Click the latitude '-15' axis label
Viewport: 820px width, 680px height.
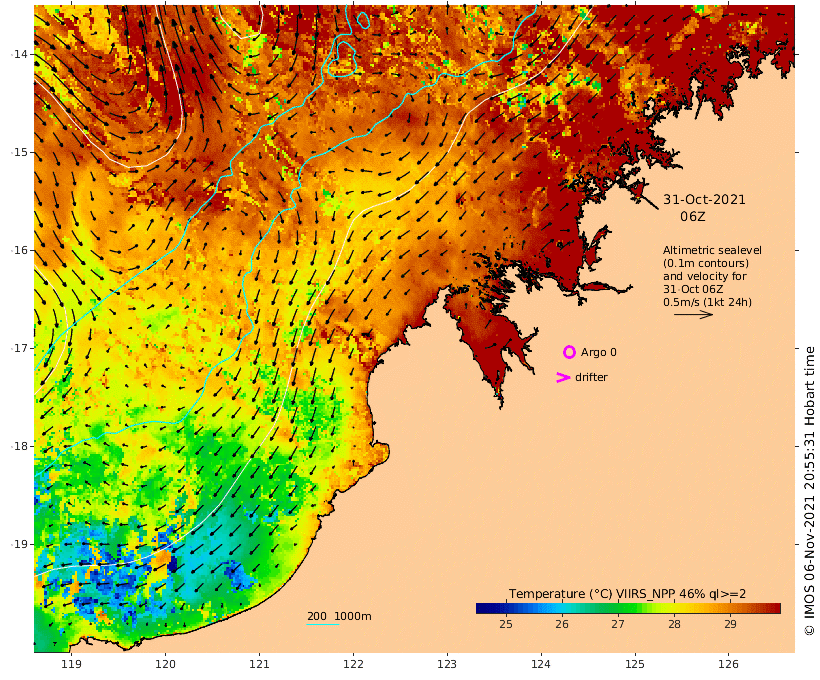tap(19, 153)
